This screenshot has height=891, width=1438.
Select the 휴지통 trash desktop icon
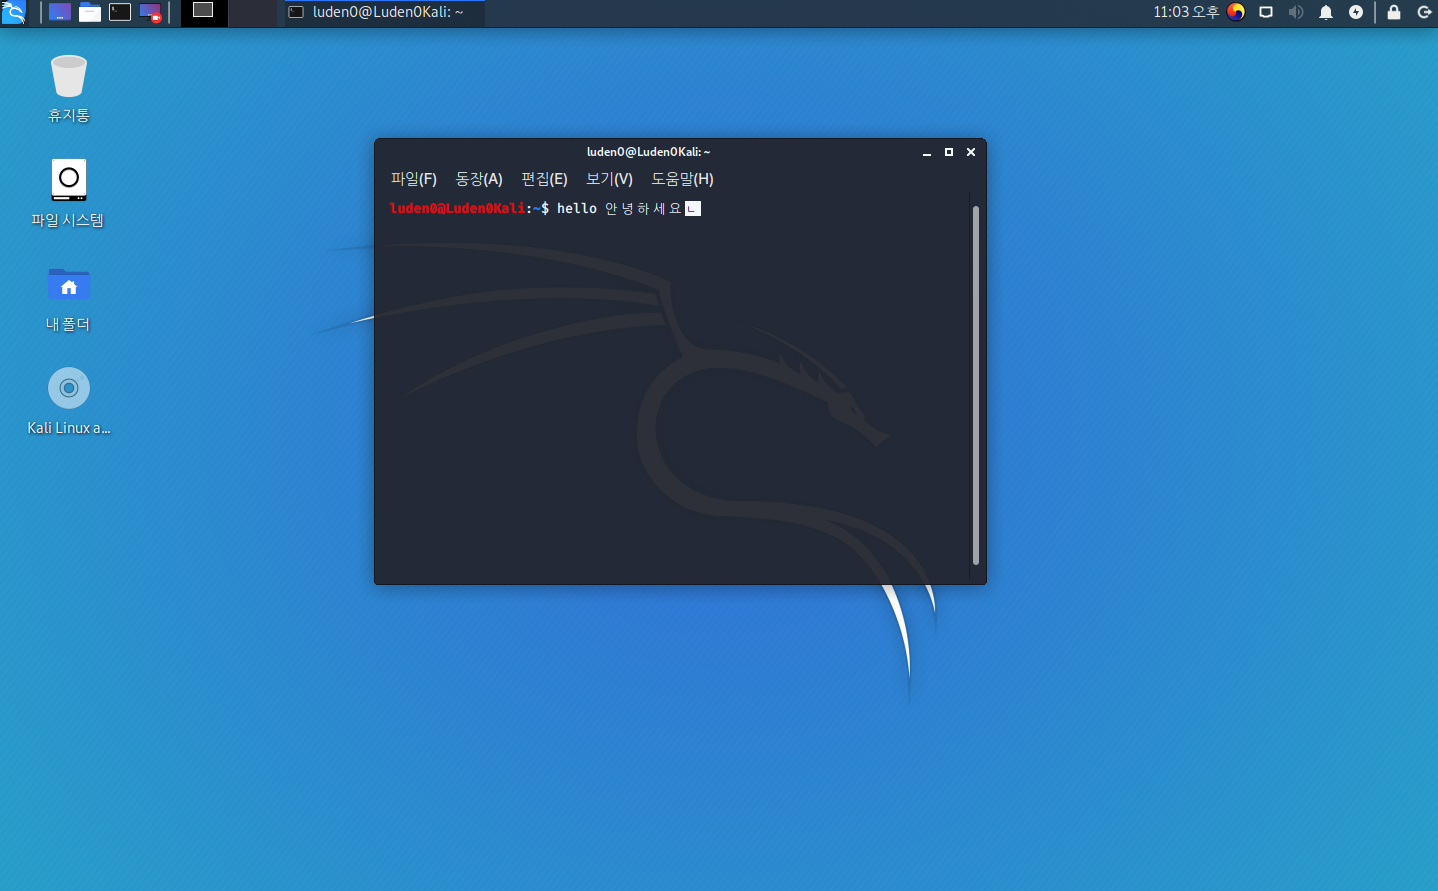pyautogui.click(x=69, y=89)
